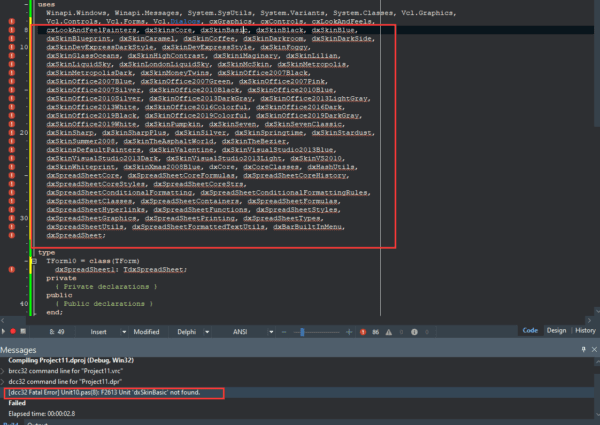600x425 pixels.
Task: Click error marker beside the dxSkinSummer2008 line
Action: coord(12,141)
